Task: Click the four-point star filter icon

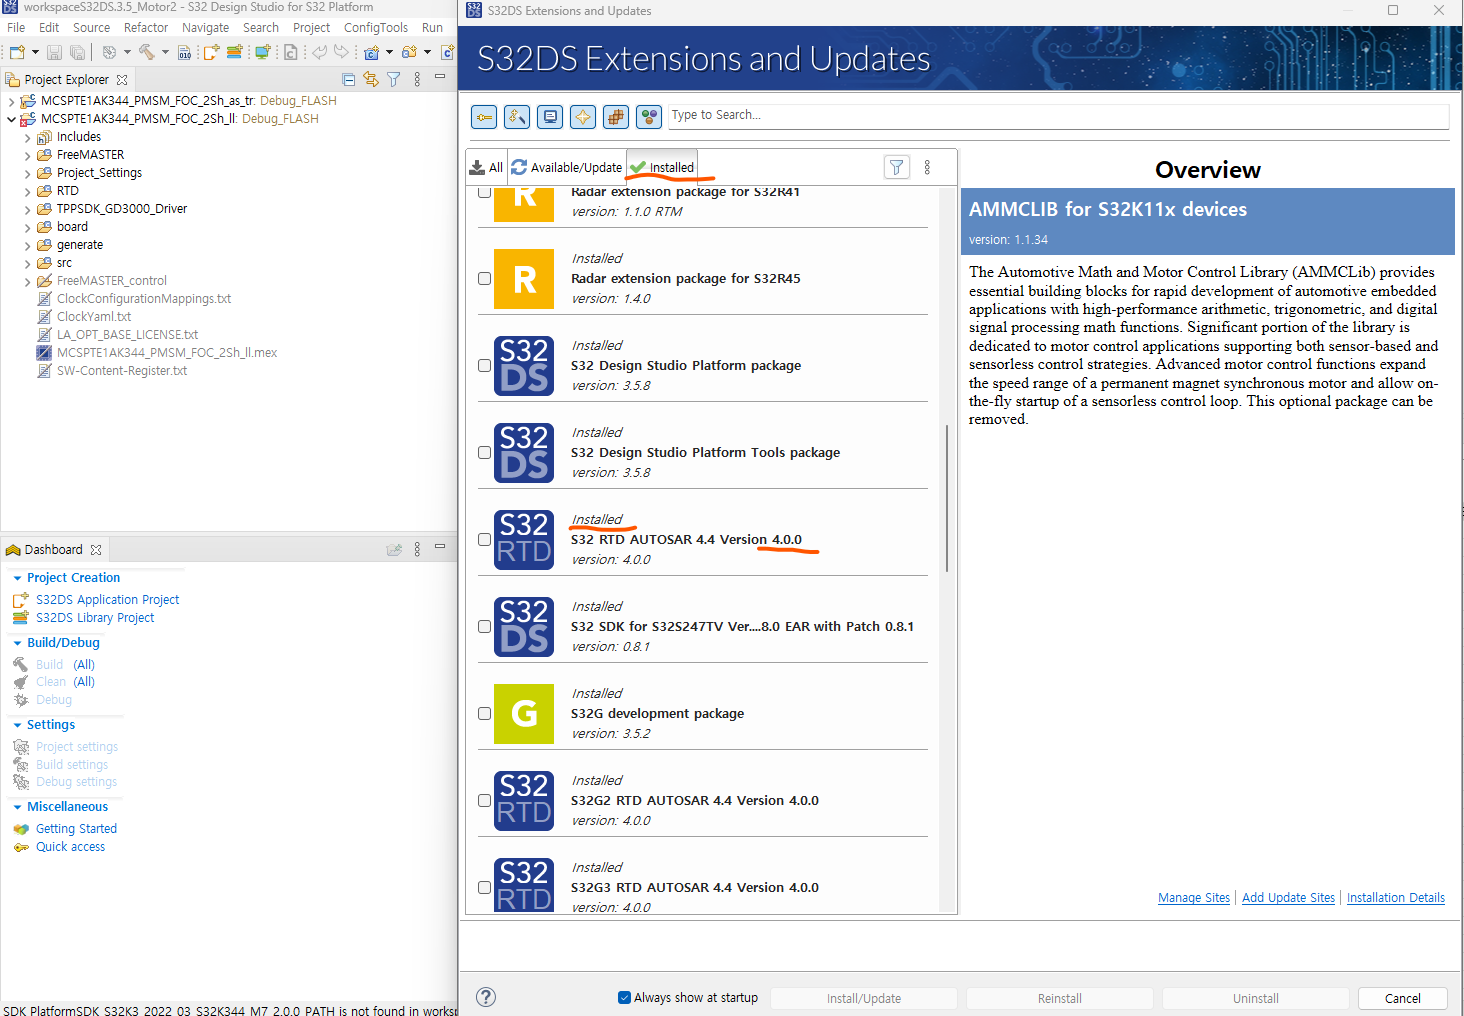Action: click(583, 117)
